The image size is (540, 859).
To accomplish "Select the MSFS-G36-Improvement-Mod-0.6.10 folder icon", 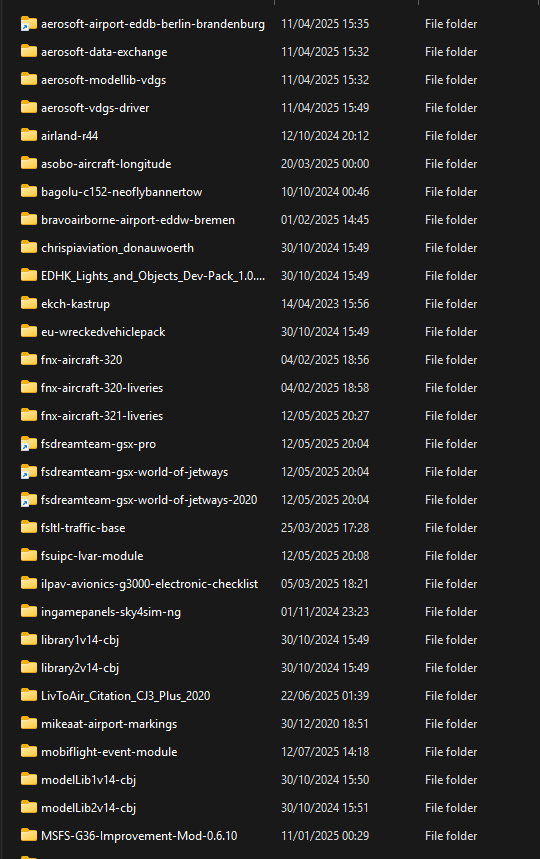I will [28, 835].
